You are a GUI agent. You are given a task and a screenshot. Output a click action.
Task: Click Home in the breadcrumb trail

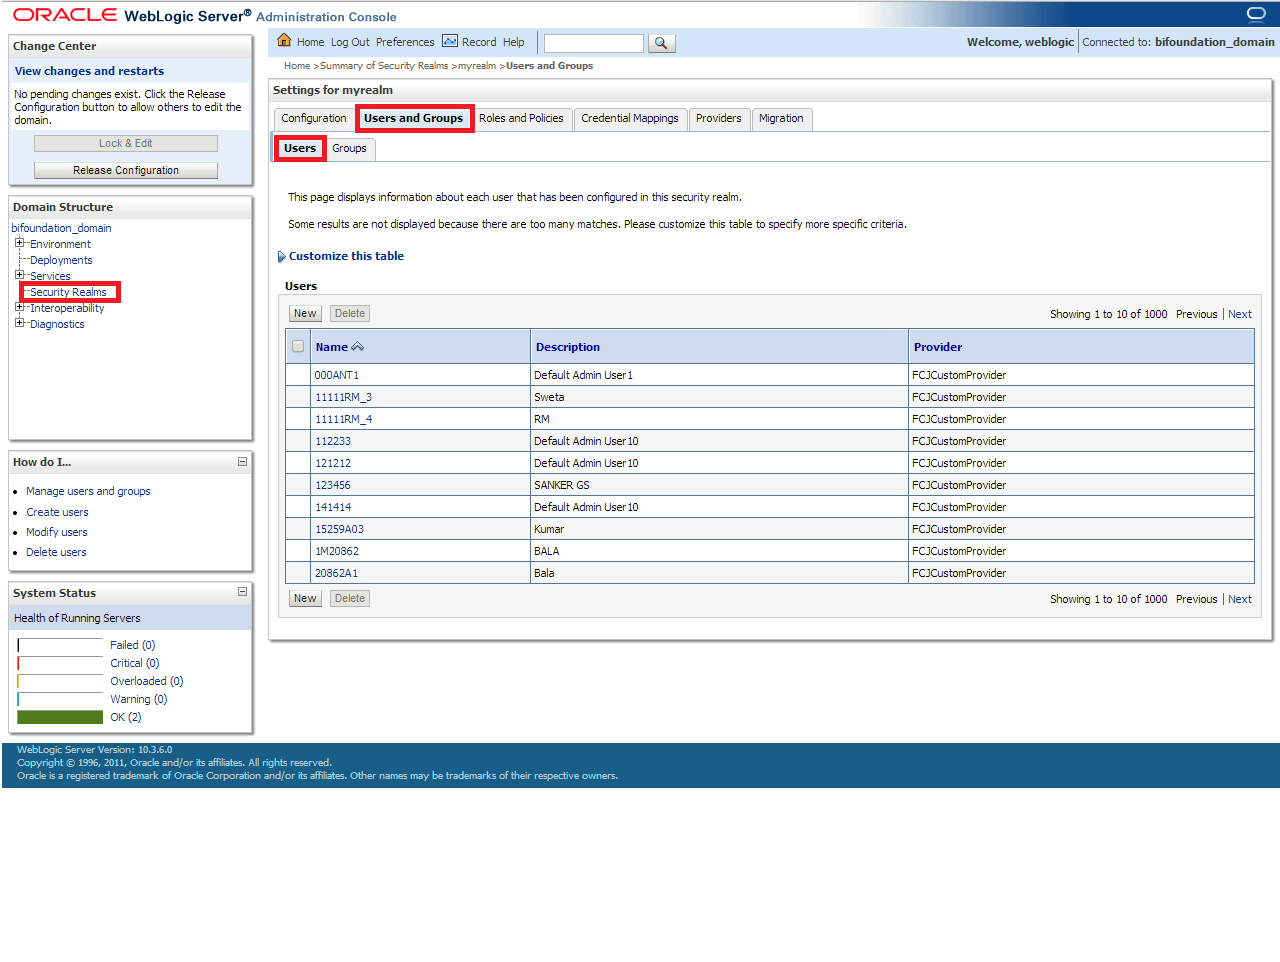coord(297,66)
